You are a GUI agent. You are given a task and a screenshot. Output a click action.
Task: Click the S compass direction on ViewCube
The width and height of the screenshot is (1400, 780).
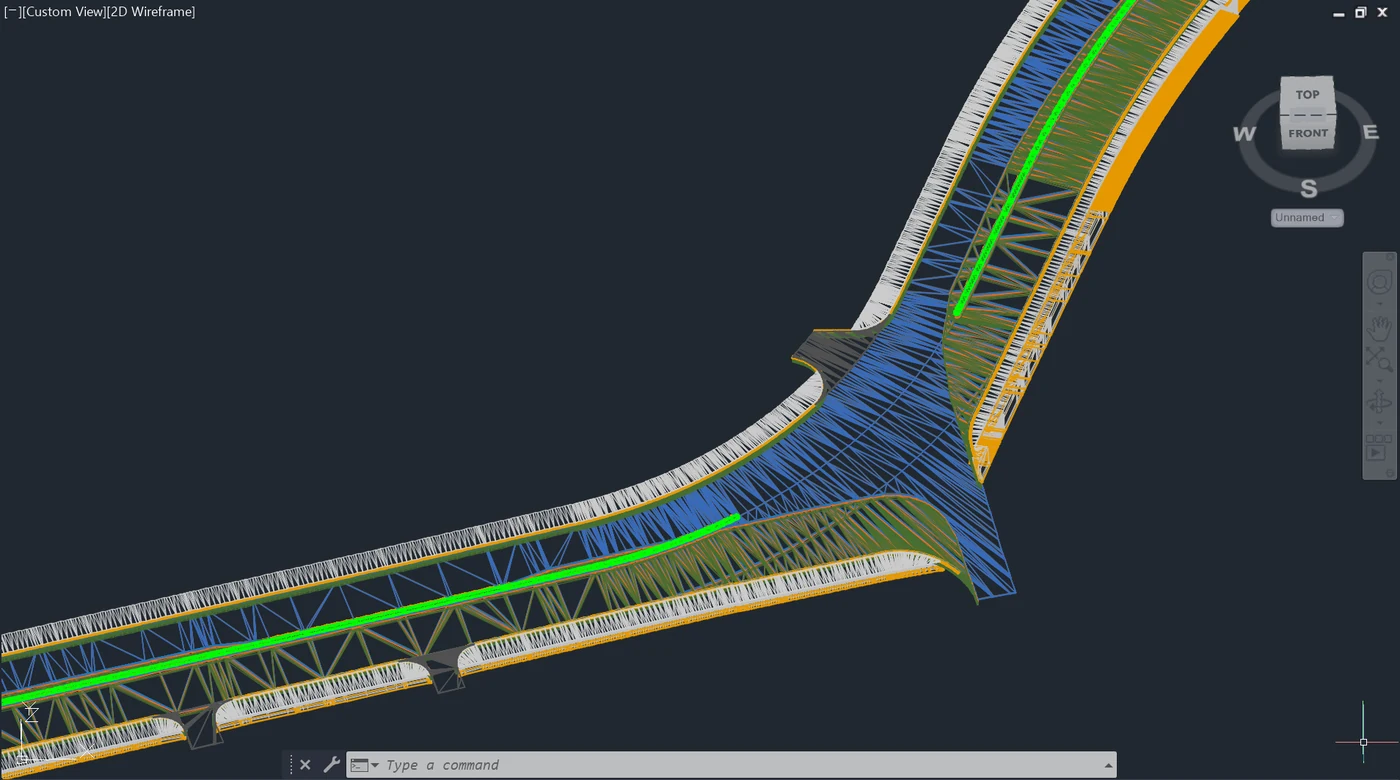pyautogui.click(x=1308, y=188)
